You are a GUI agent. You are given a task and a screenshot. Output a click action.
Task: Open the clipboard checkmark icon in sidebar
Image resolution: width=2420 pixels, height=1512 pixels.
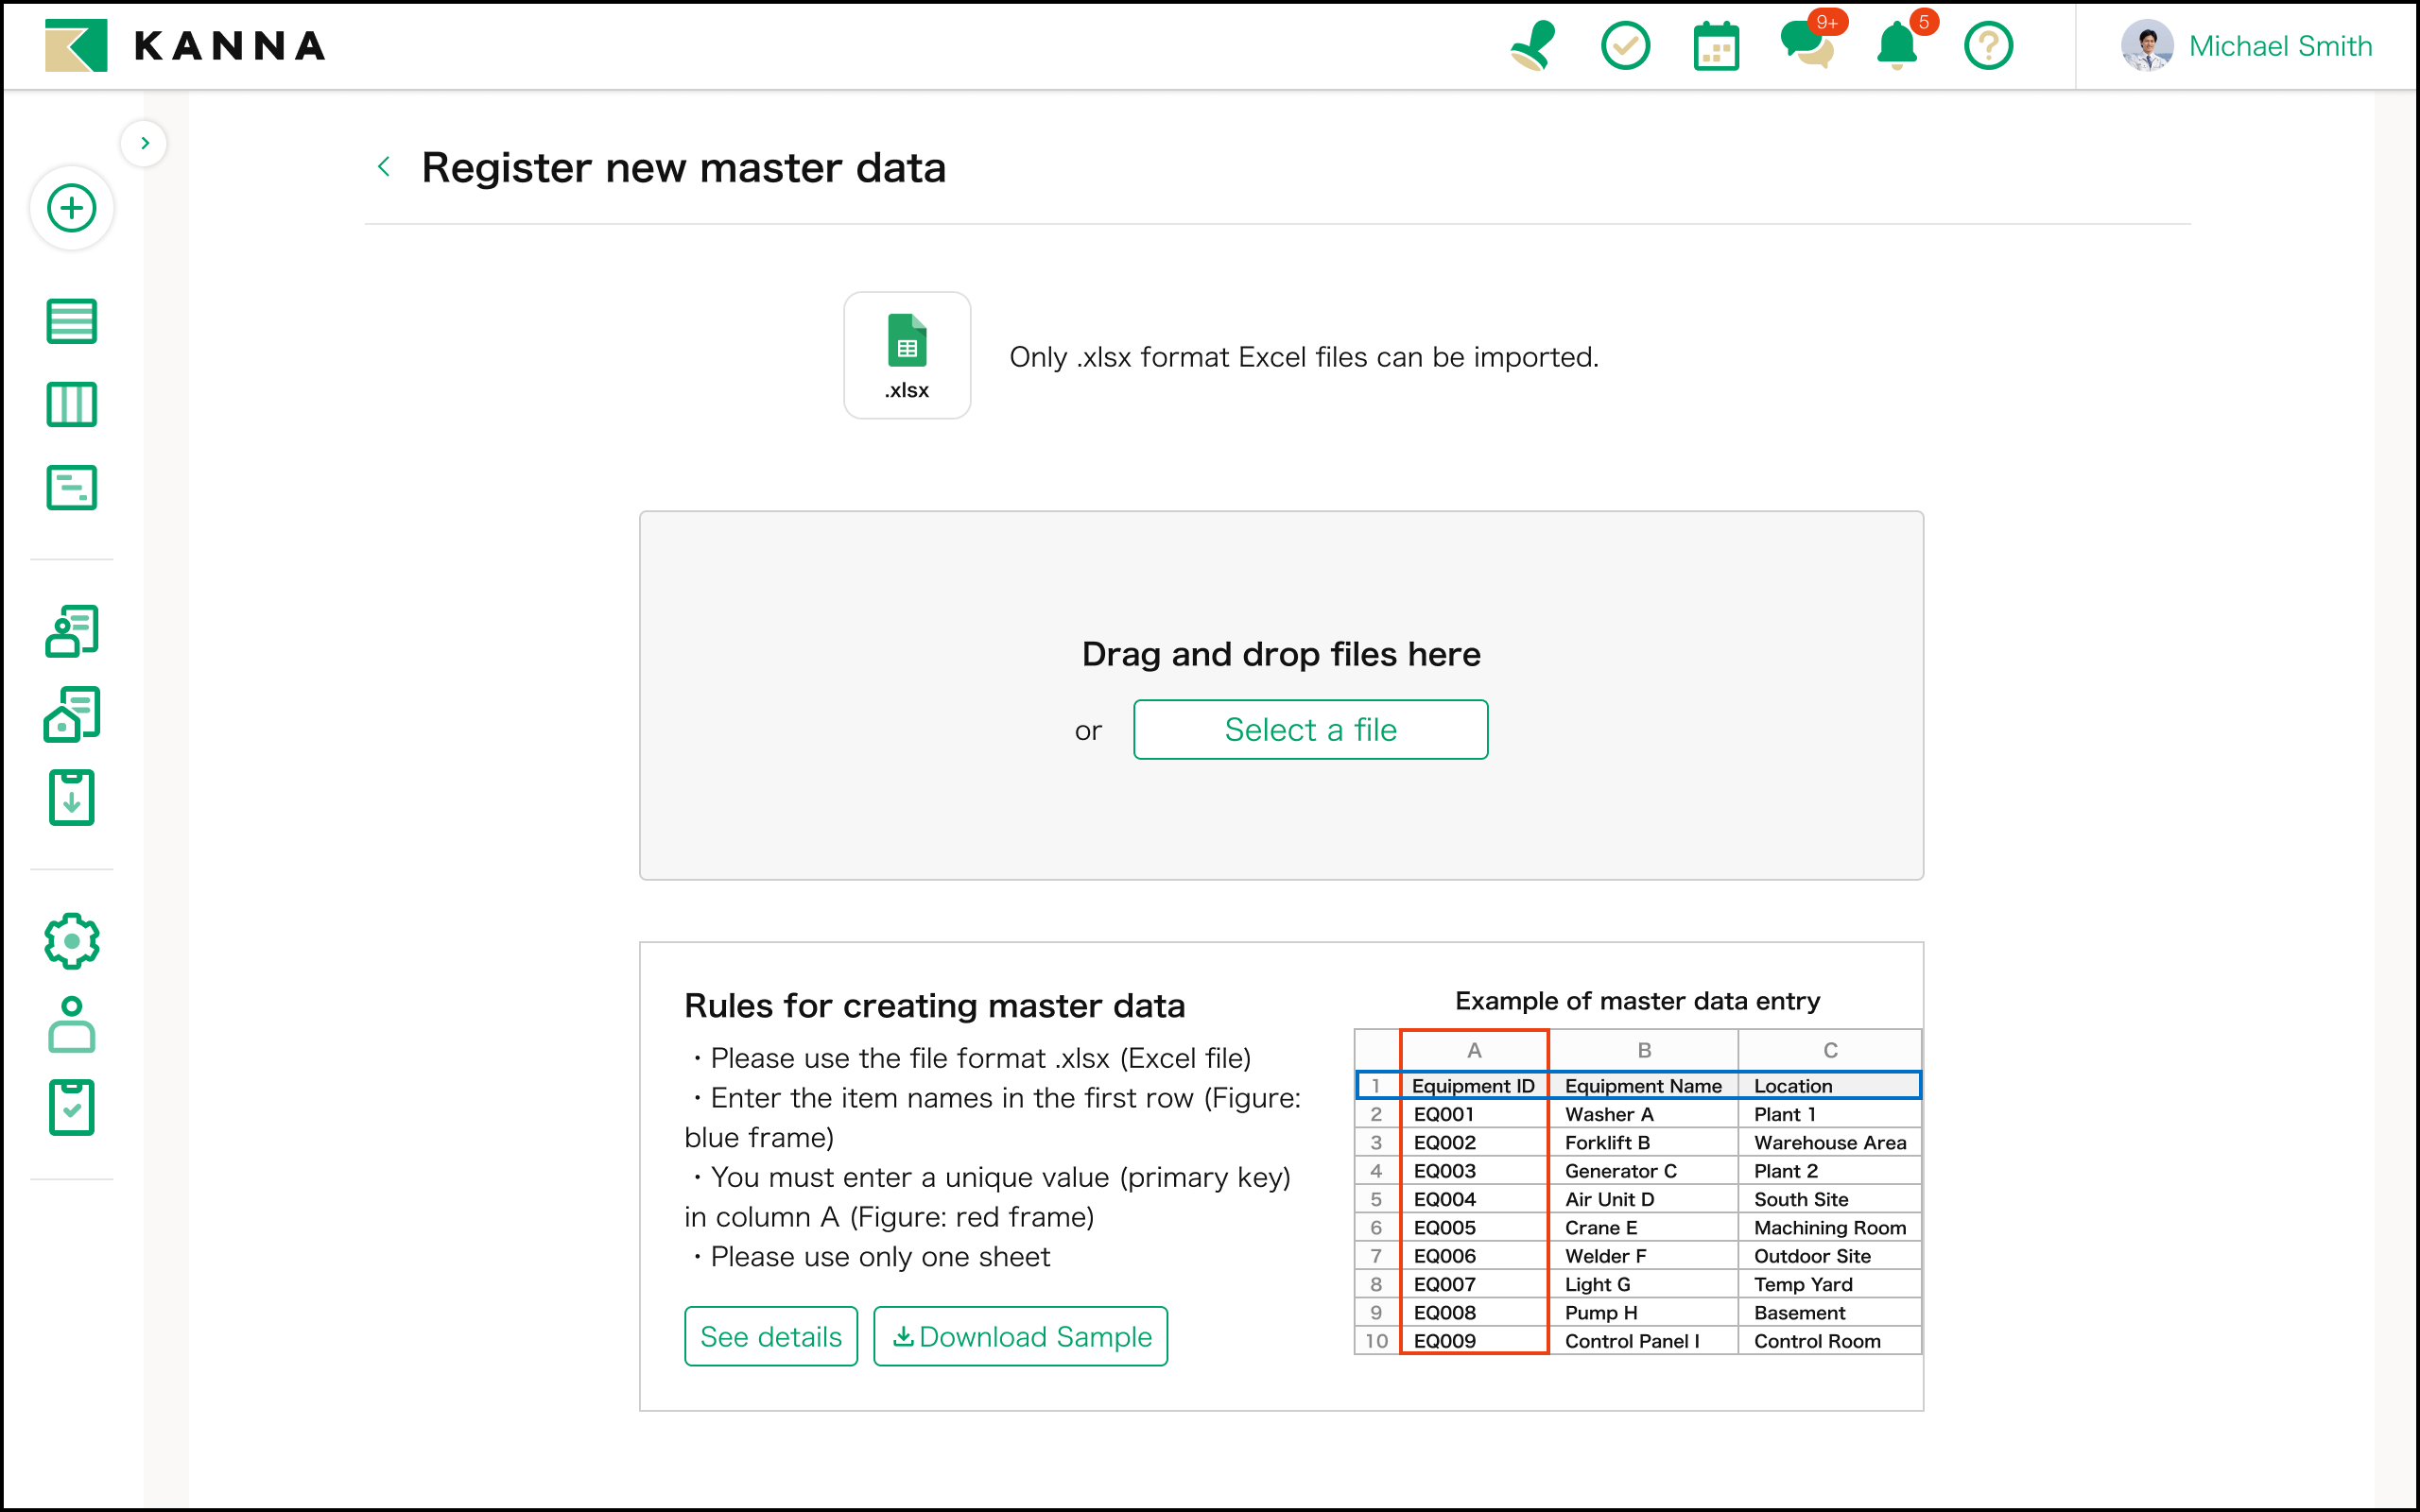[x=72, y=1107]
